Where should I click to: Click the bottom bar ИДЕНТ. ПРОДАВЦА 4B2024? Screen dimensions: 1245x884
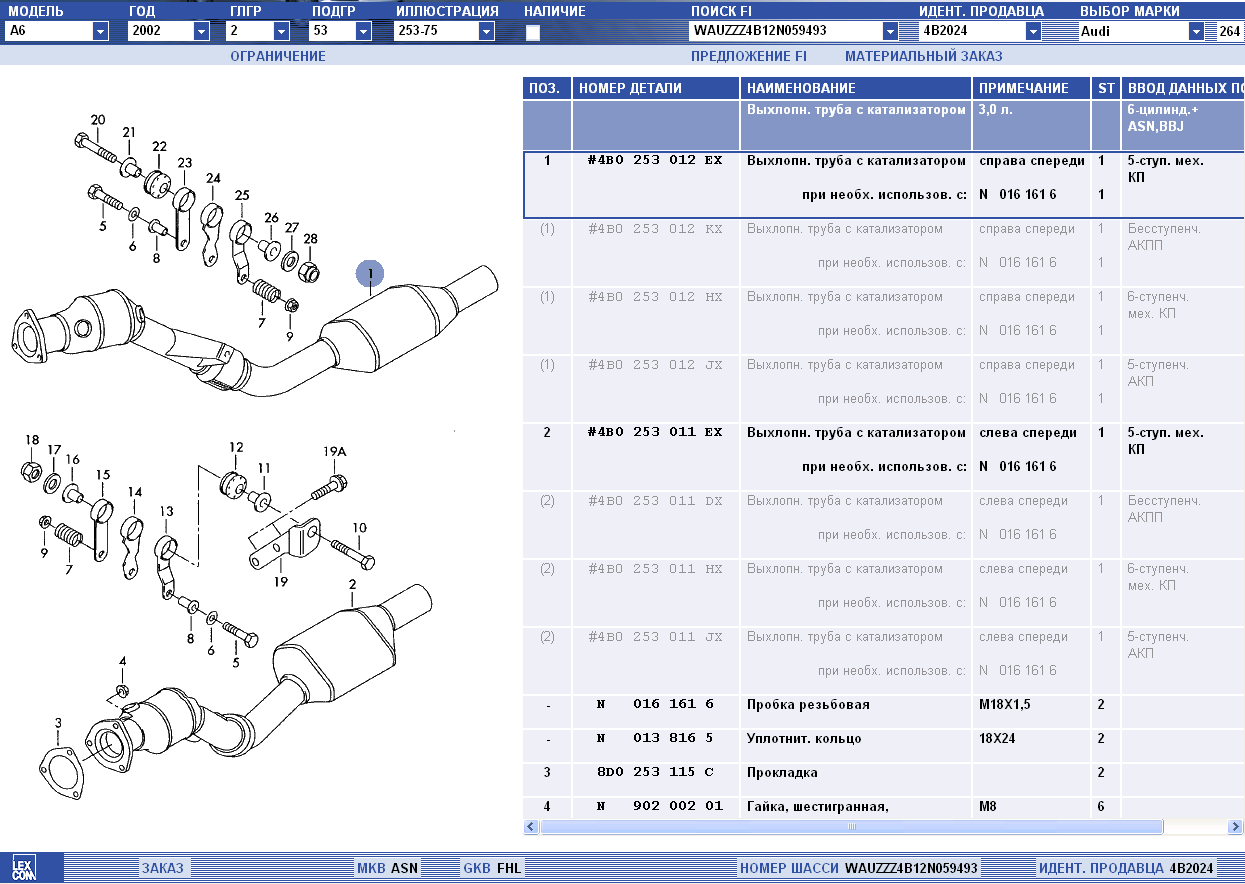coord(1126,868)
